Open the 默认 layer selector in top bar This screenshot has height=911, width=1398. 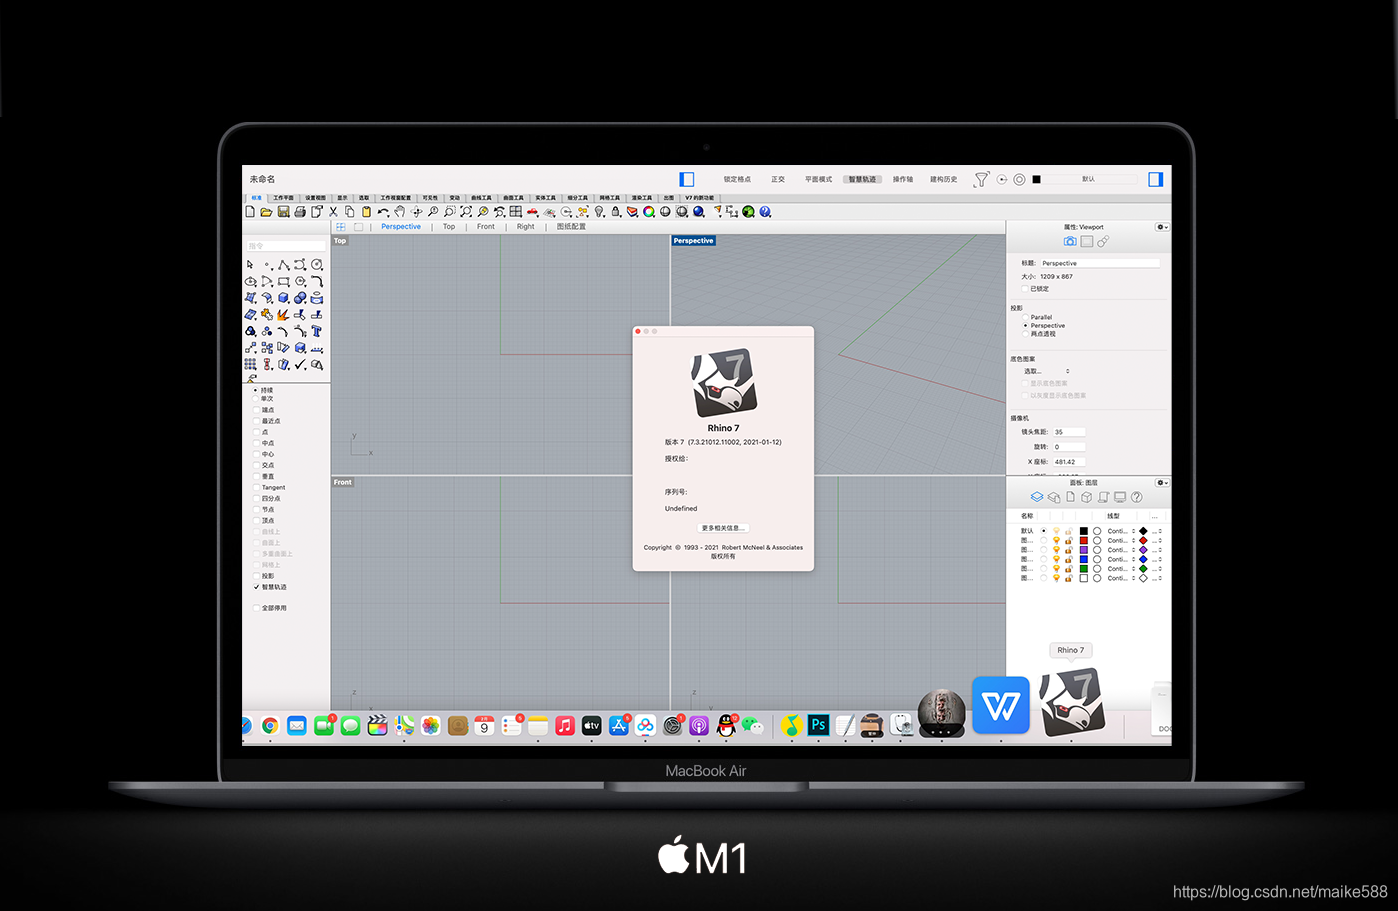click(x=1088, y=179)
